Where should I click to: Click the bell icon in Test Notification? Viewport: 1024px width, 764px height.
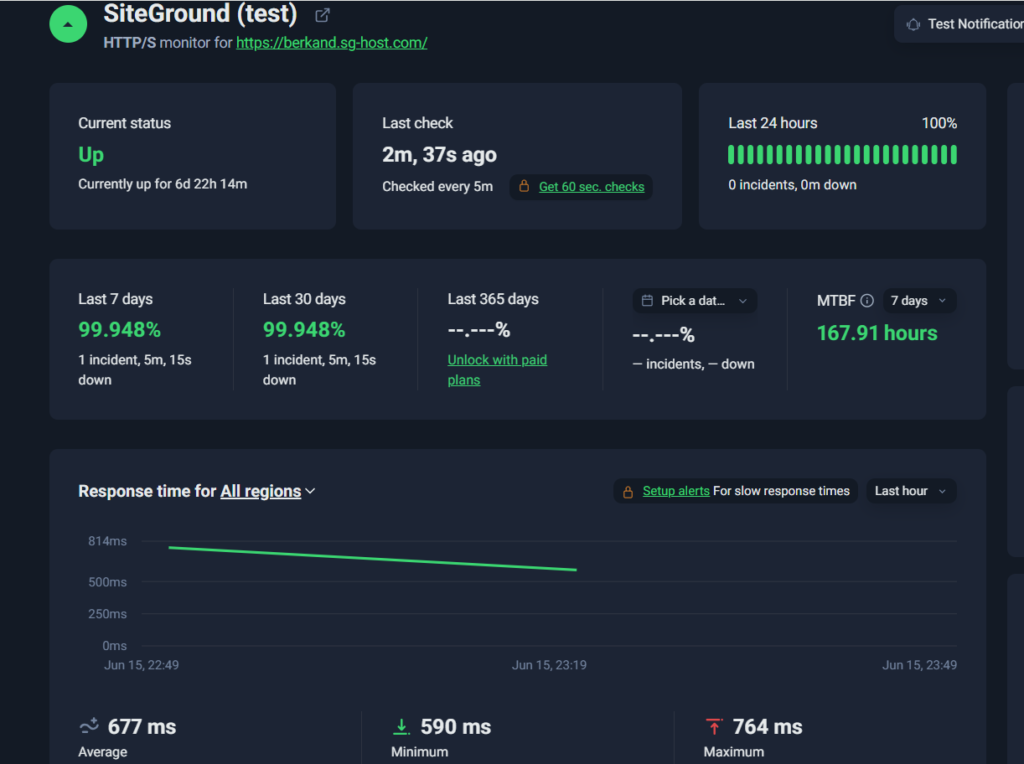click(x=913, y=25)
